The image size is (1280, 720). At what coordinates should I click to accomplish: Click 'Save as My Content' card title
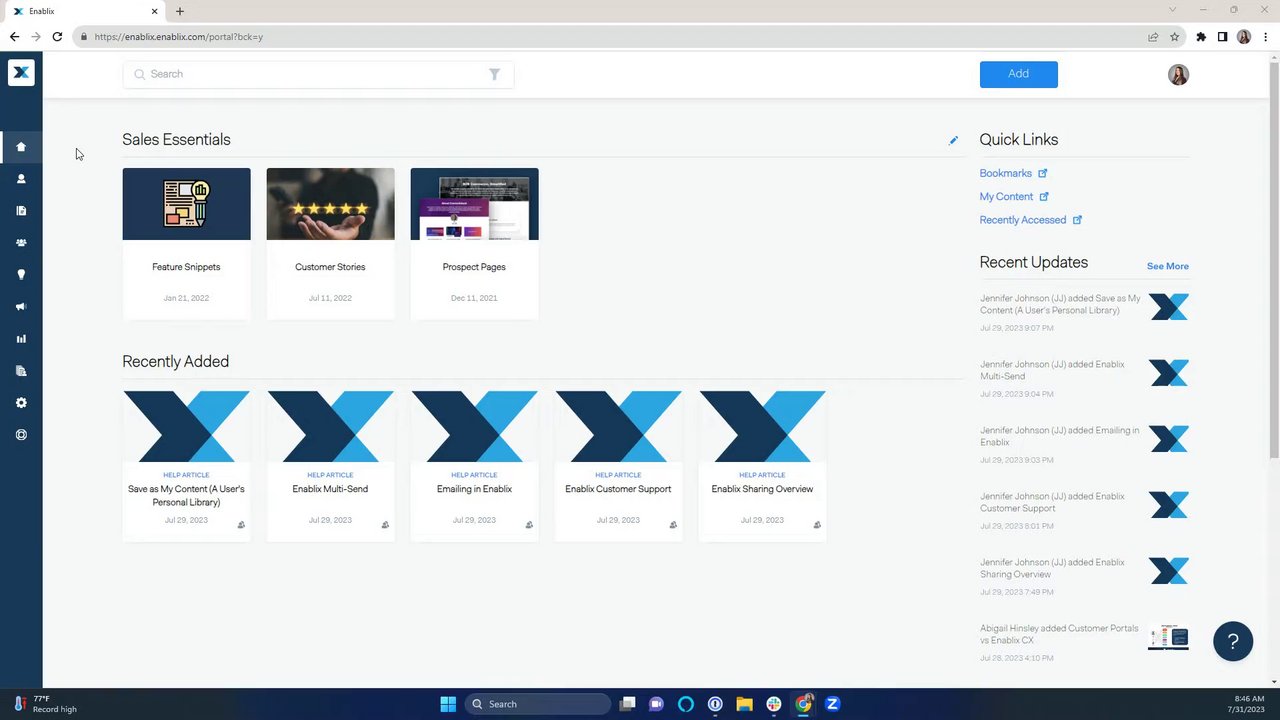point(186,495)
